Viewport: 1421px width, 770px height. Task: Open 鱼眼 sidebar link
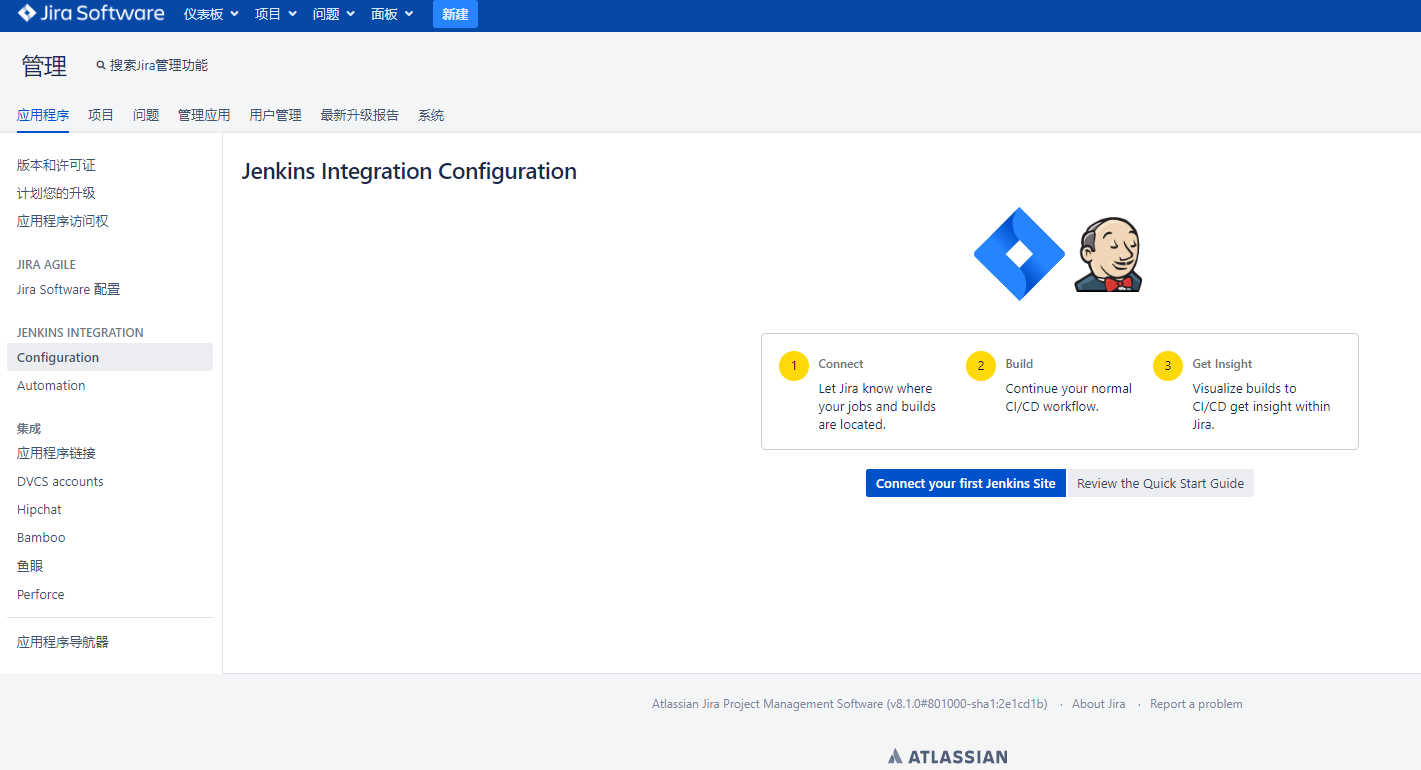click(x=30, y=566)
